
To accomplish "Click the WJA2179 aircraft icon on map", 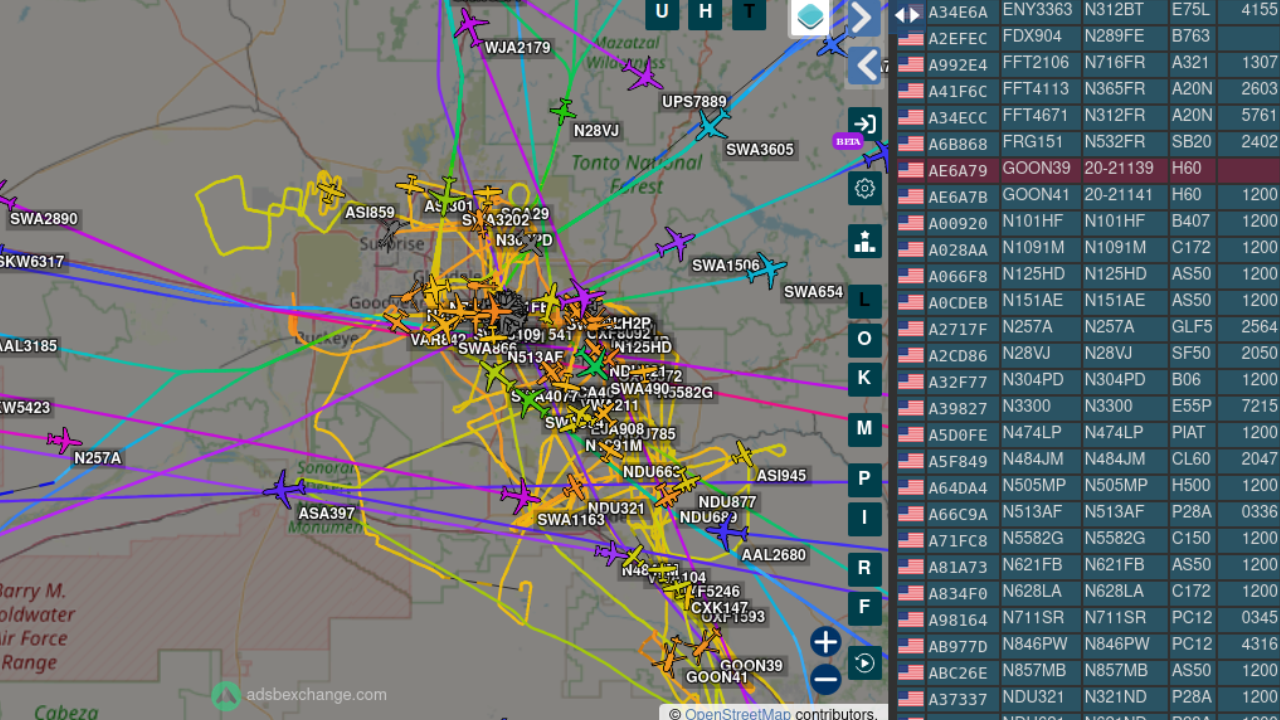I will pyautogui.click(x=471, y=26).
